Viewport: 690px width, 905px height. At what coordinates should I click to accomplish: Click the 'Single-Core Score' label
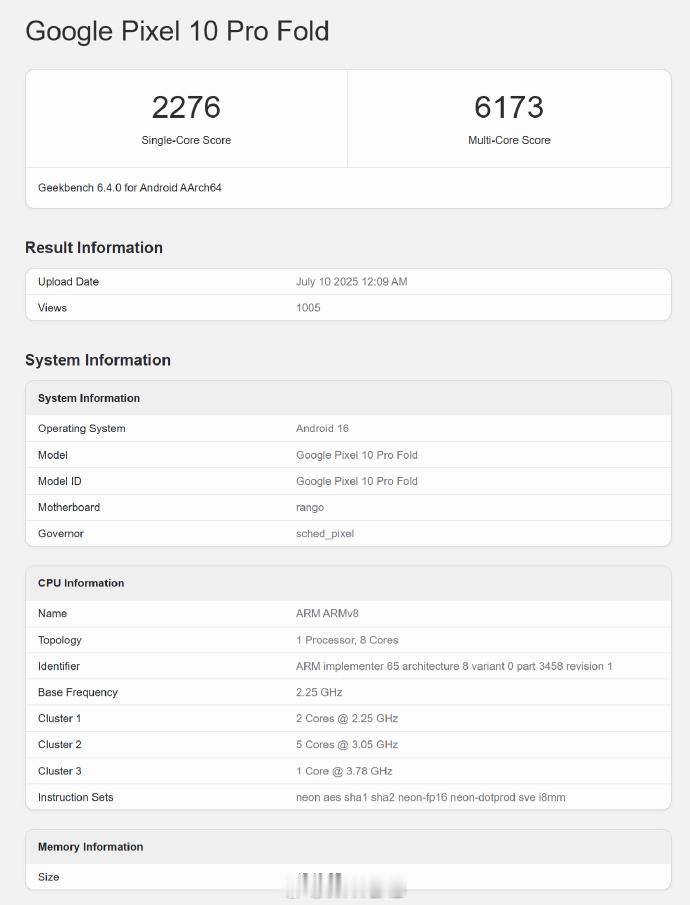tap(186, 140)
